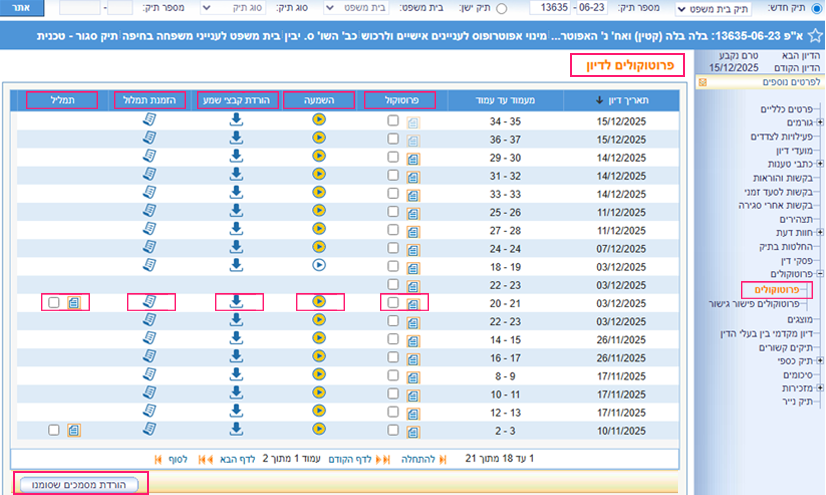Screen dimensions: 826x495
Task: Tick protocol checkbox for pages 29 - 30
Action: click(393, 157)
